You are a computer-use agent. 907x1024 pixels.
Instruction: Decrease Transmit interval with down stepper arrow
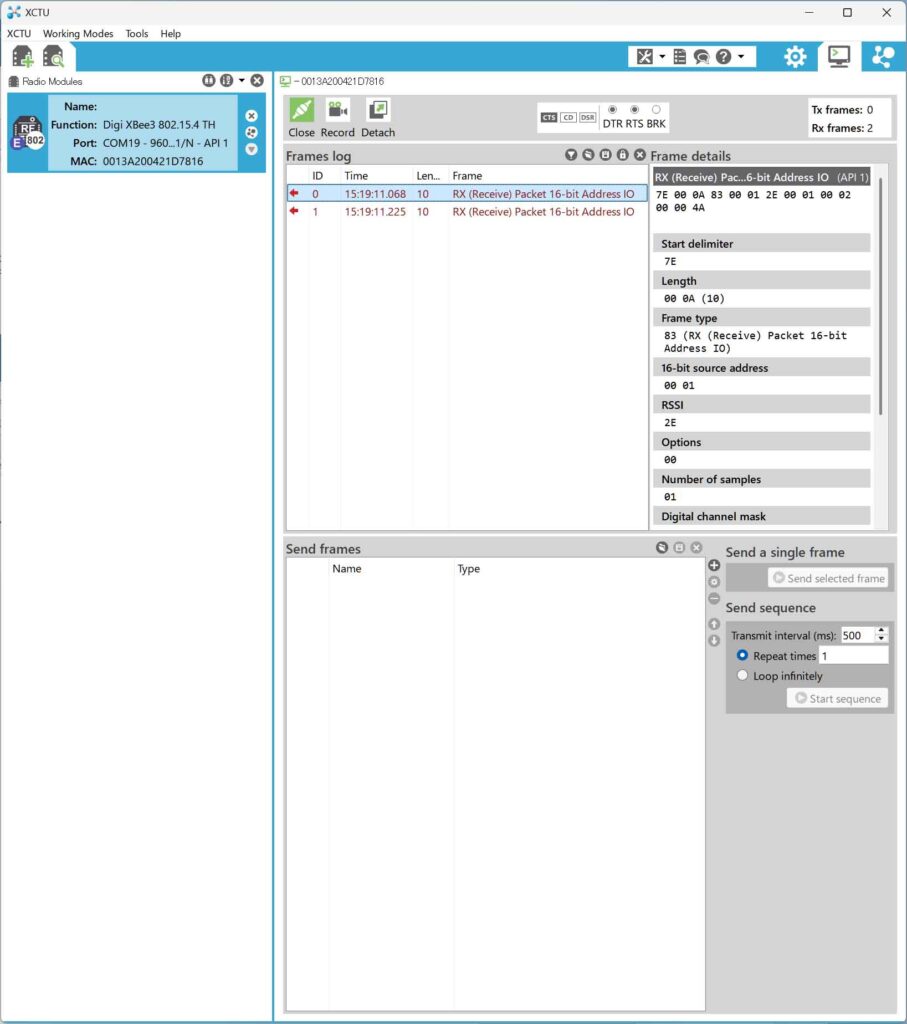coord(882,639)
